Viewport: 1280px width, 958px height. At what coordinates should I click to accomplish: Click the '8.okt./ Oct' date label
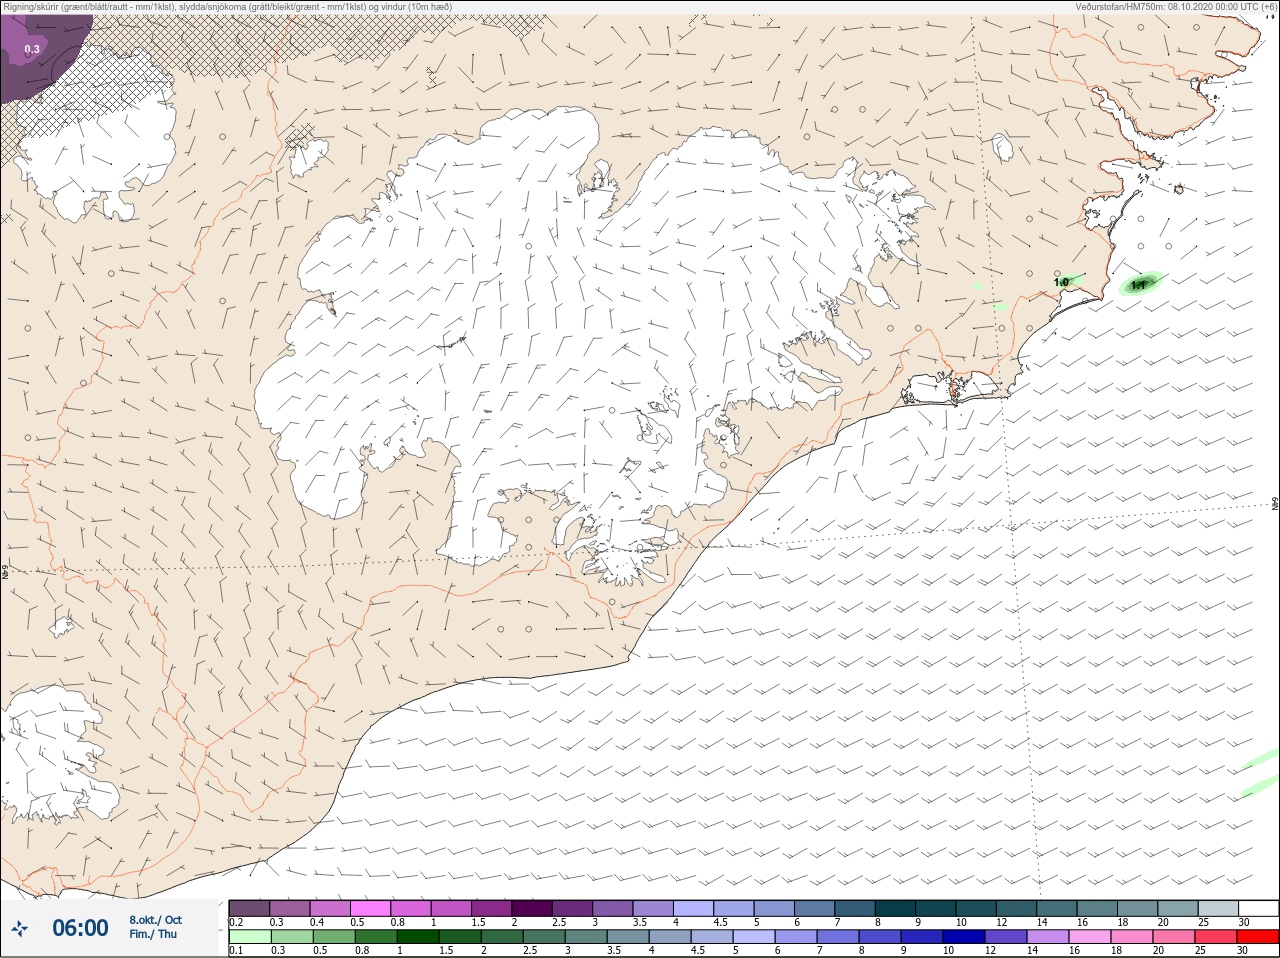155,920
